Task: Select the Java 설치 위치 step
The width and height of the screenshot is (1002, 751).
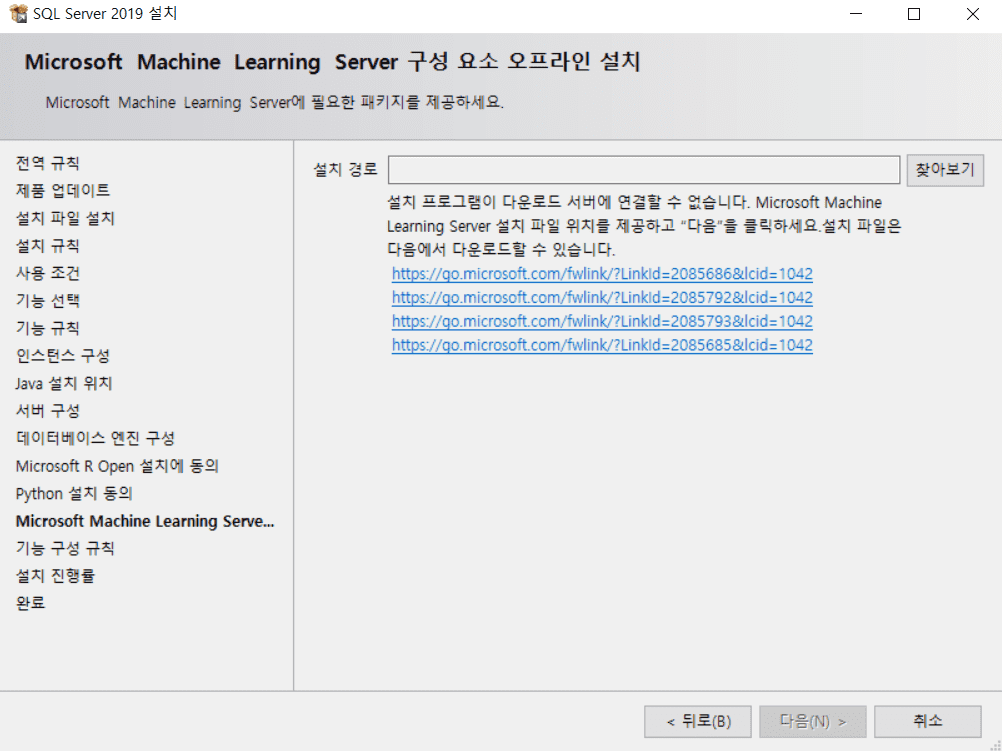Action: point(64,383)
